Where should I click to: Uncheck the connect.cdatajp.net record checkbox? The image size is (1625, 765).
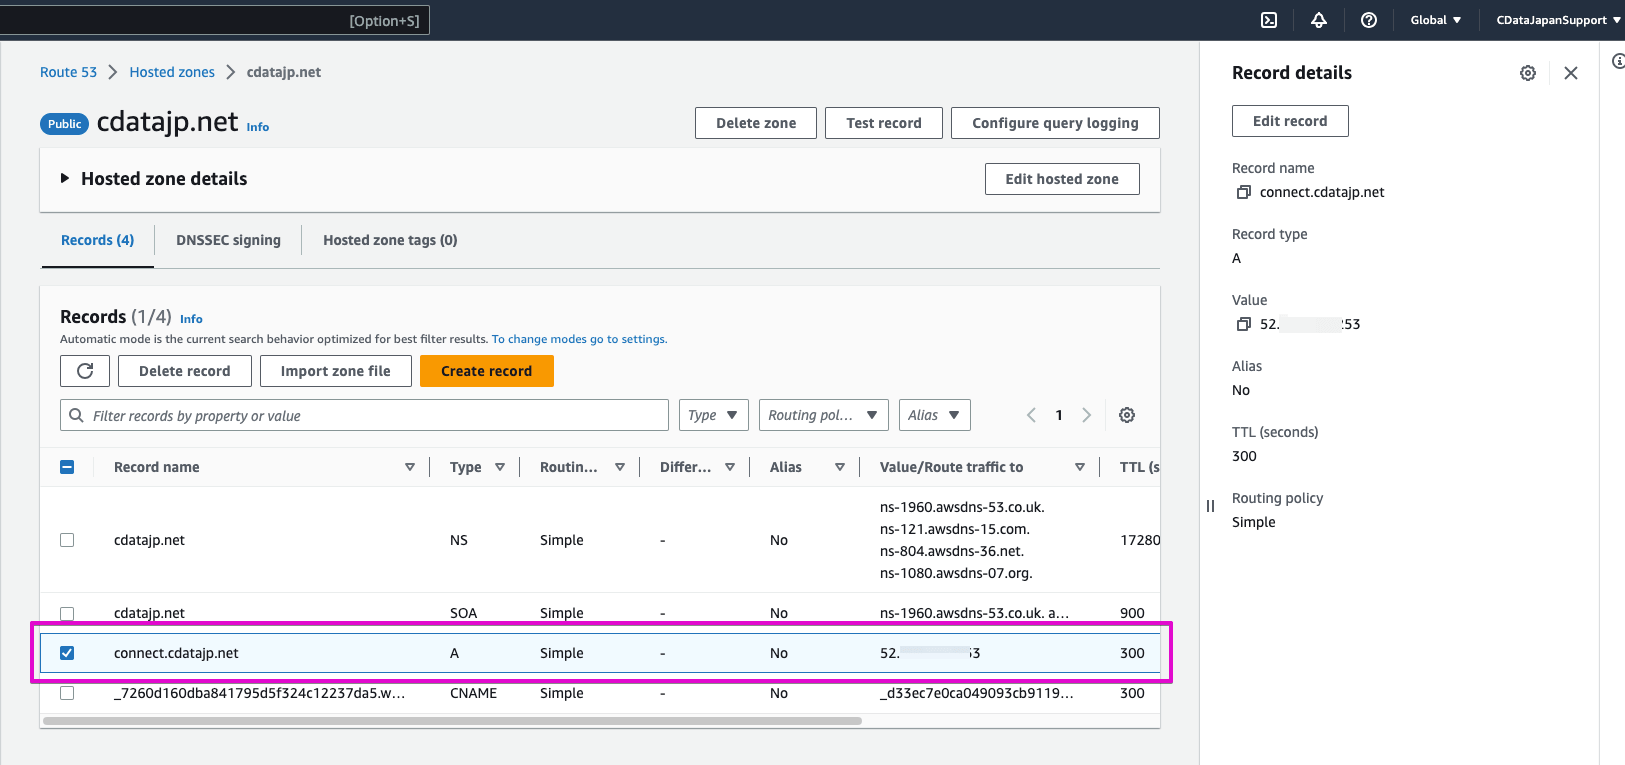[x=67, y=653]
